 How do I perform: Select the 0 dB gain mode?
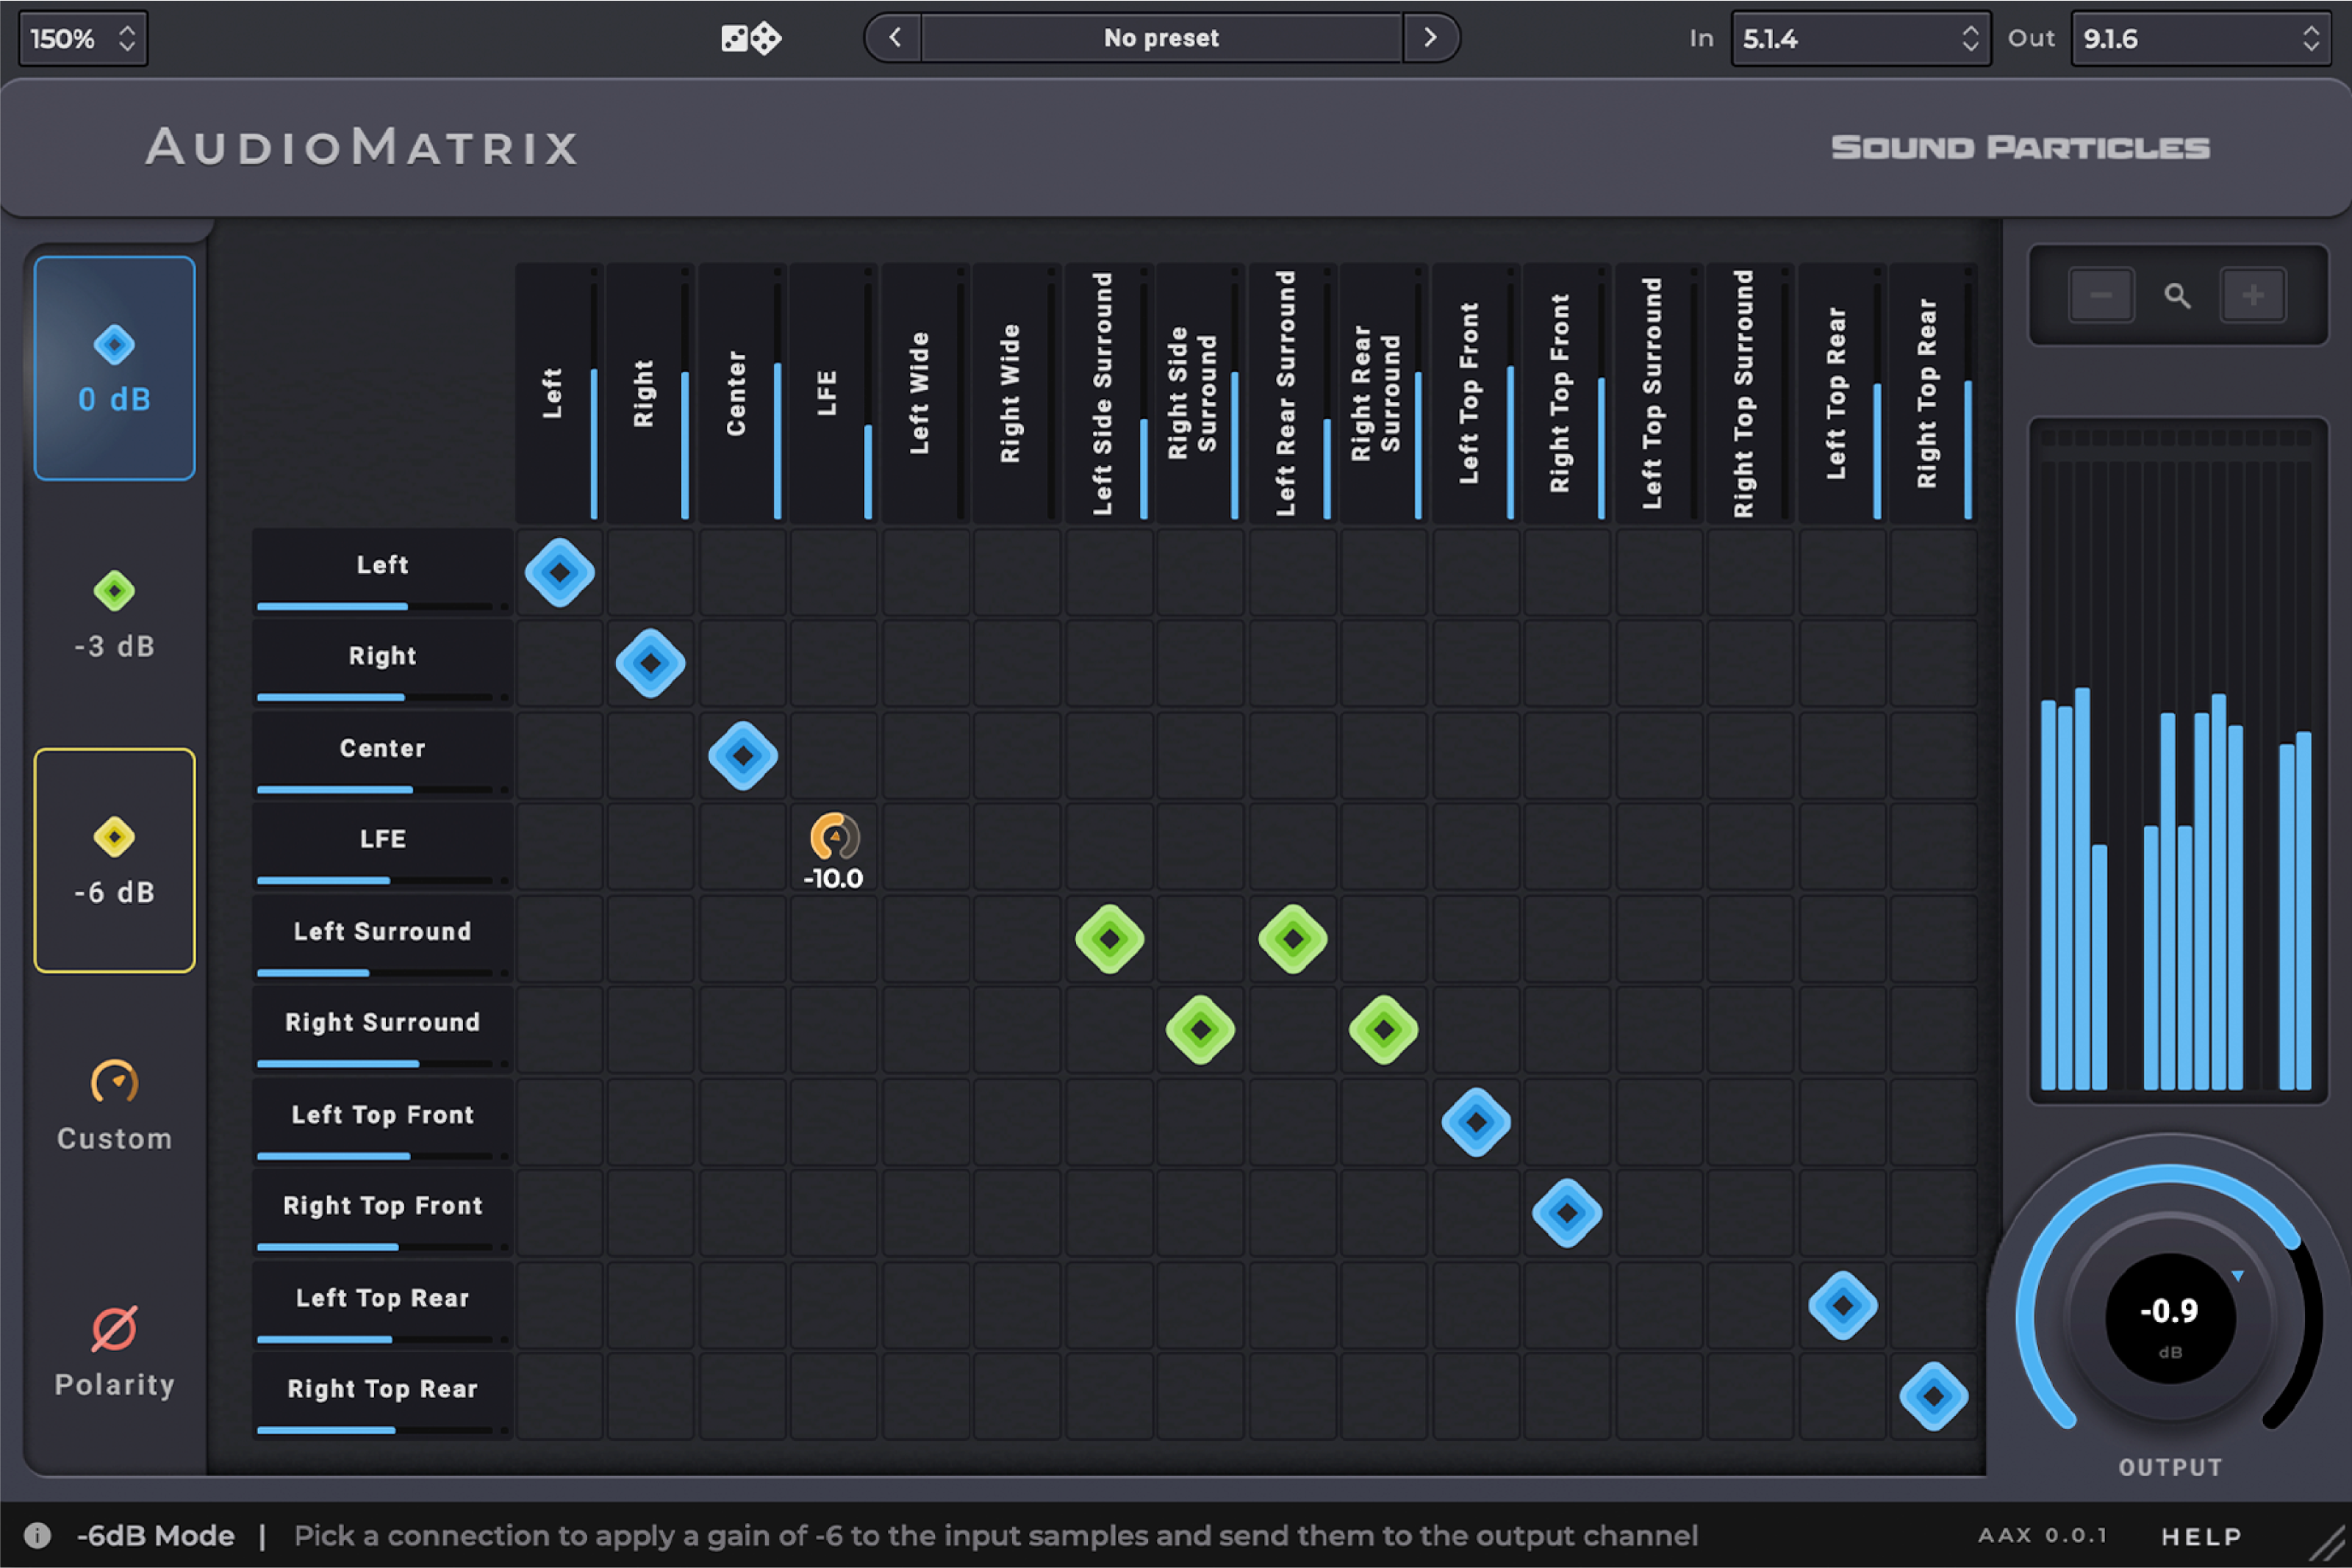pos(114,367)
